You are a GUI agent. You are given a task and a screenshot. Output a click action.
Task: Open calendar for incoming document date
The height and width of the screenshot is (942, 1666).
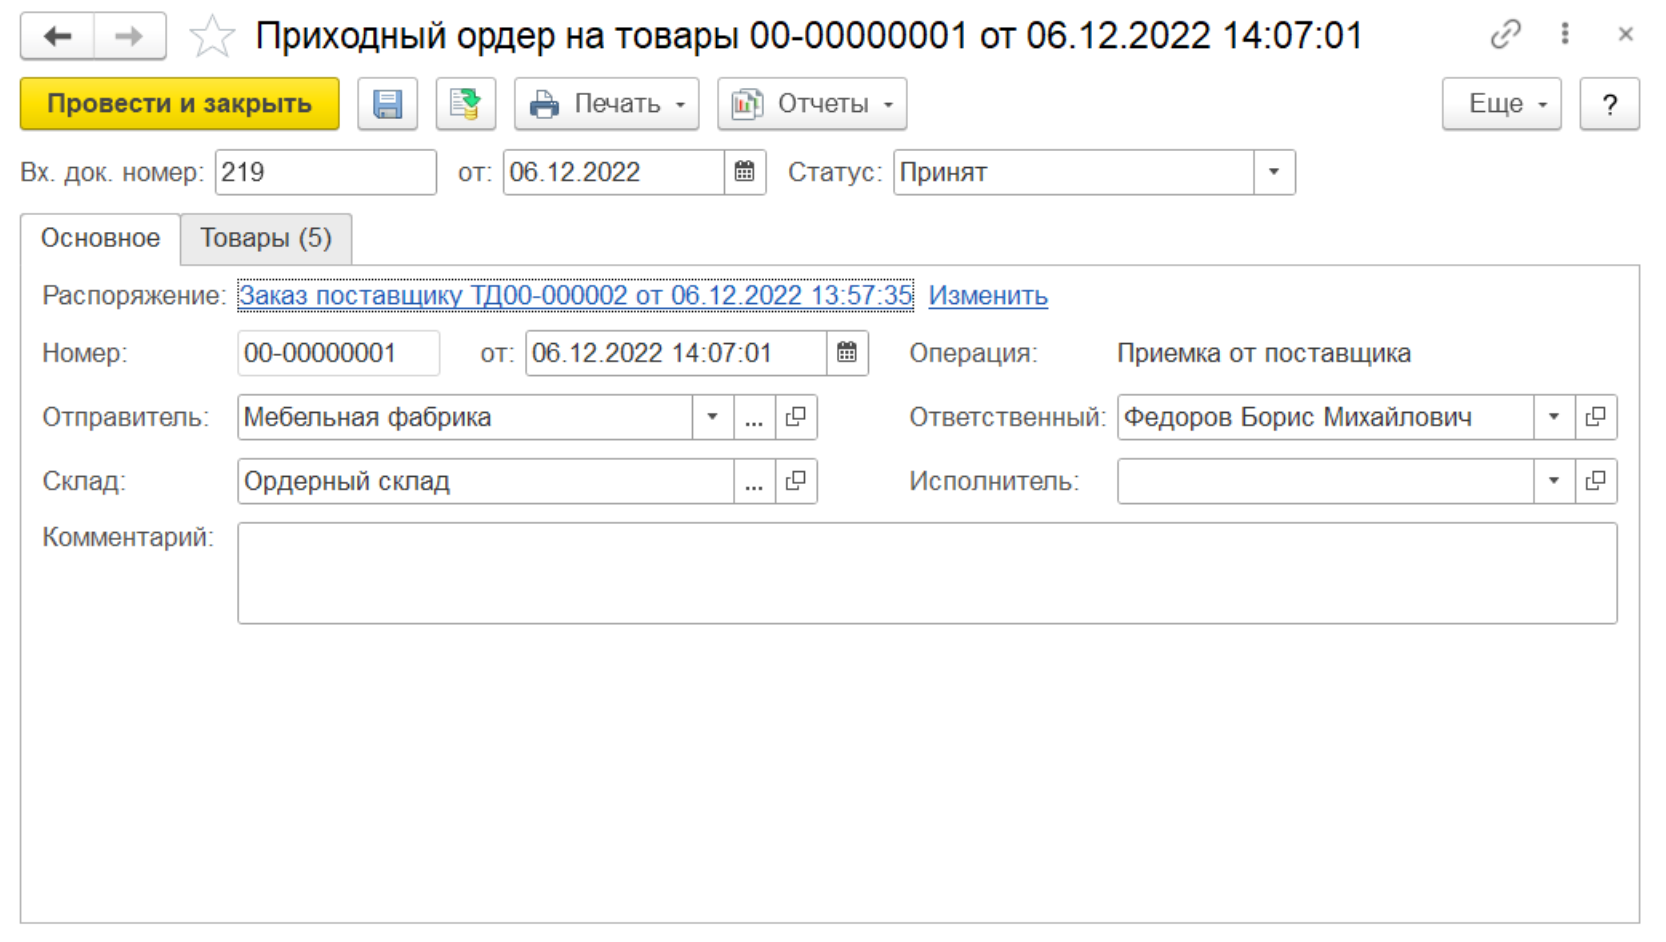point(744,172)
